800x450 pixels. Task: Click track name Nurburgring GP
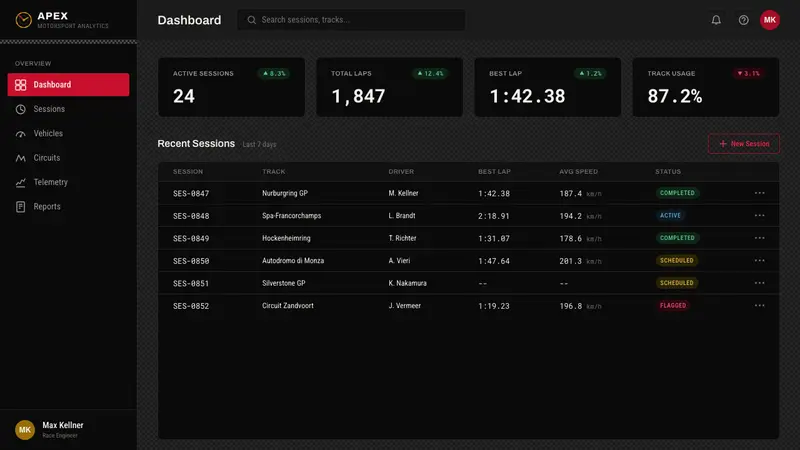[x=285, y=193]
